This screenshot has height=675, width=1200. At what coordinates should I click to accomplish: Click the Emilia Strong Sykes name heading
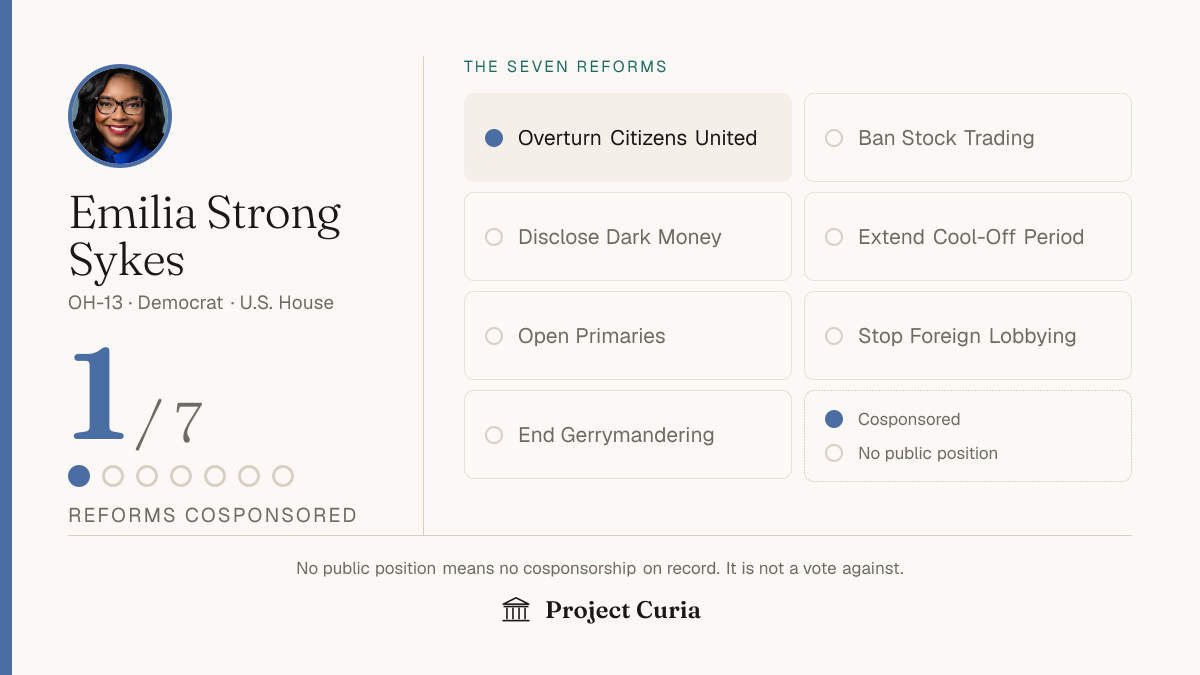(x=205, y=236)
